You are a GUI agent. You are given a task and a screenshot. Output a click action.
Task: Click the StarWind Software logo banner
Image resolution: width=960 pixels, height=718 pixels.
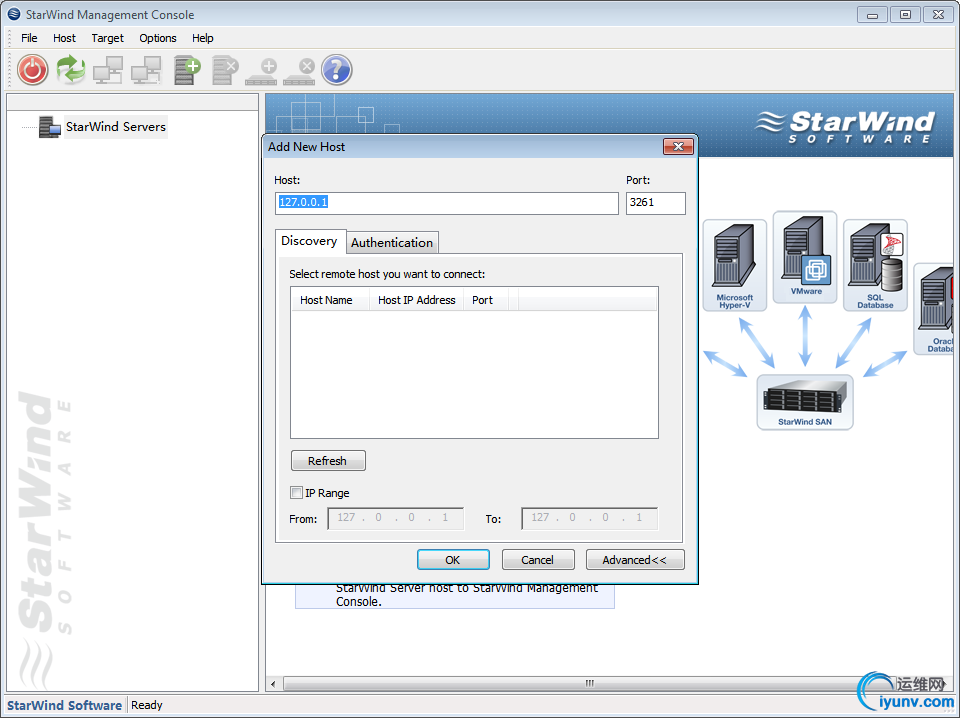click(x=846, y=126)
